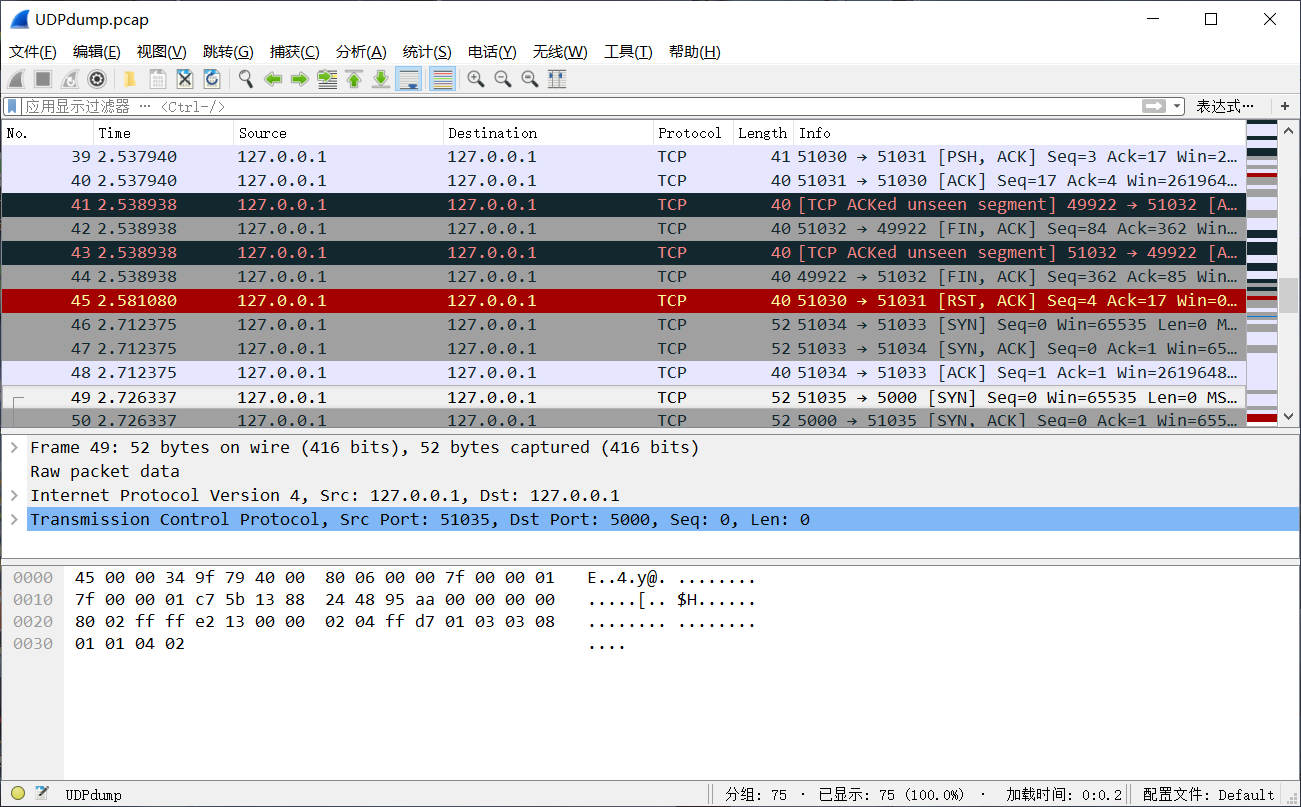The width and height of the screenshot is (1301, 807).
Task: Apply display filter arrow button
Action: tap(1154, 106)
